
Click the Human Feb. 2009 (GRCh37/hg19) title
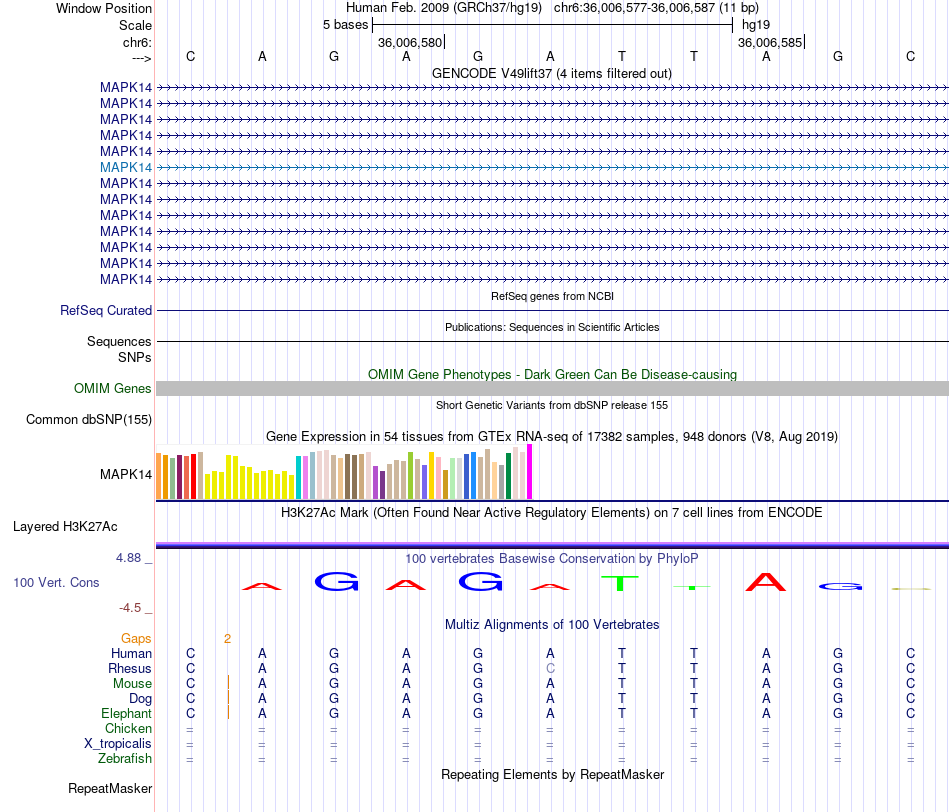click(x=446, y=8)
